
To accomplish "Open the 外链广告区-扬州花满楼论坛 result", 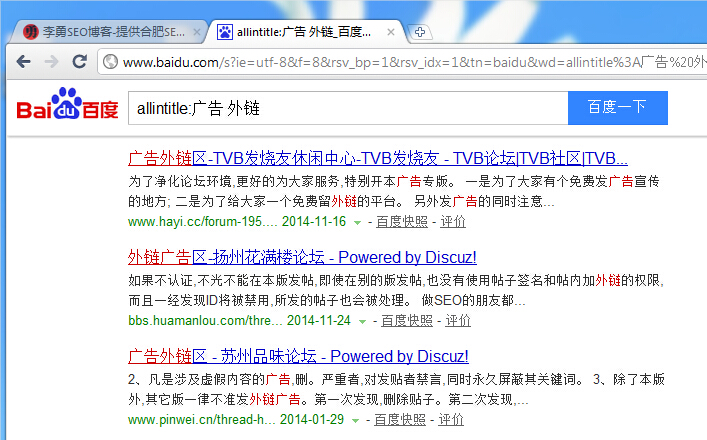I will 302,257.
